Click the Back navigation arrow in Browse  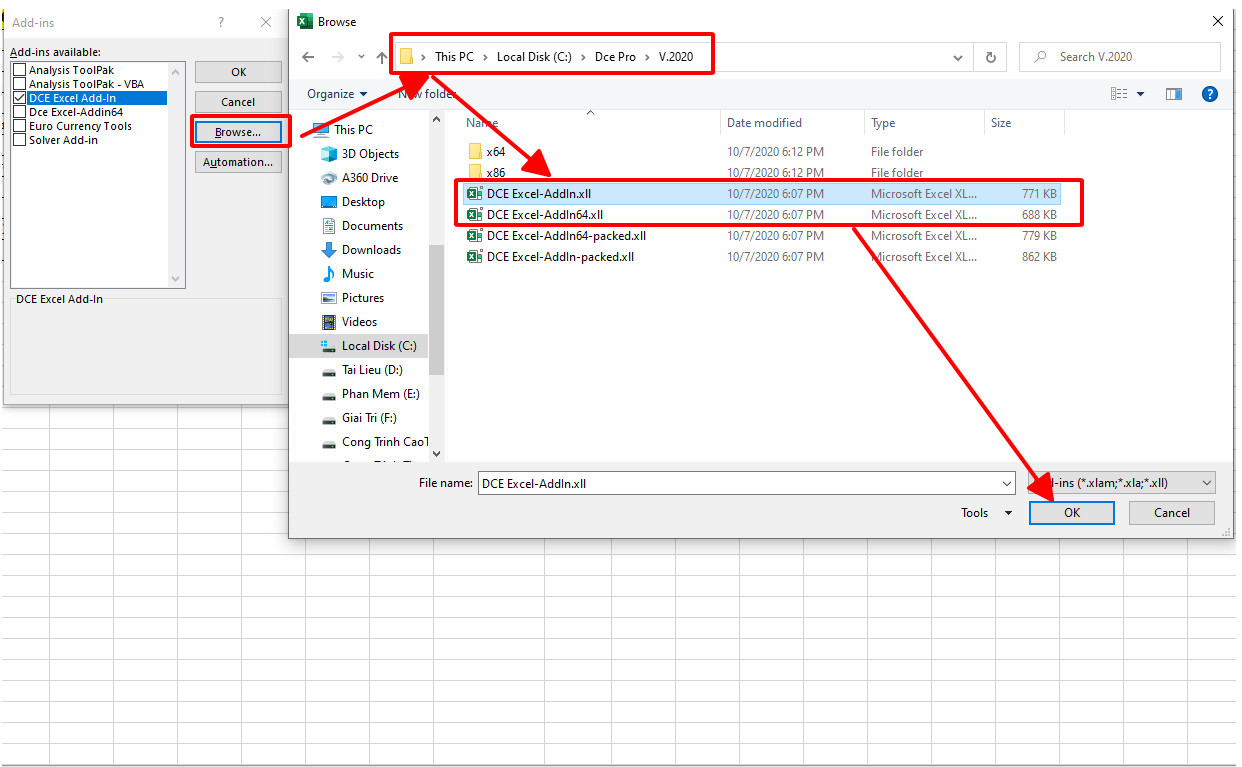[x=308, y=57]
